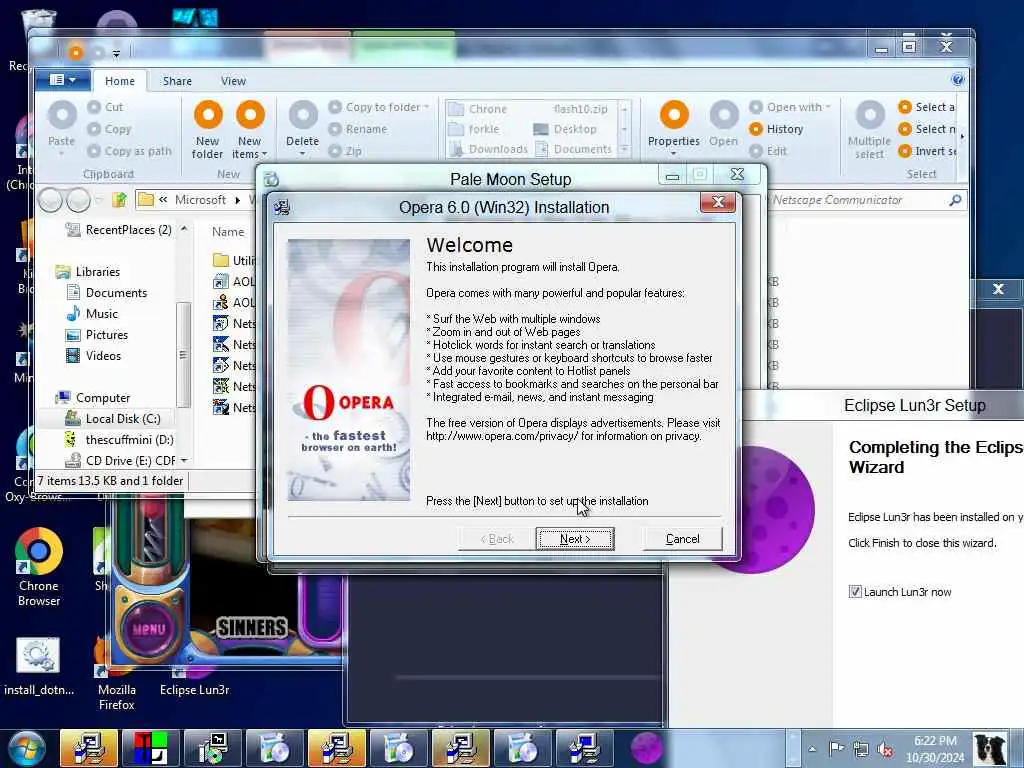Open the Explorer ribbon help icon
The height and width of the screenshot is (768, 1024).
(x=957, y=80)
